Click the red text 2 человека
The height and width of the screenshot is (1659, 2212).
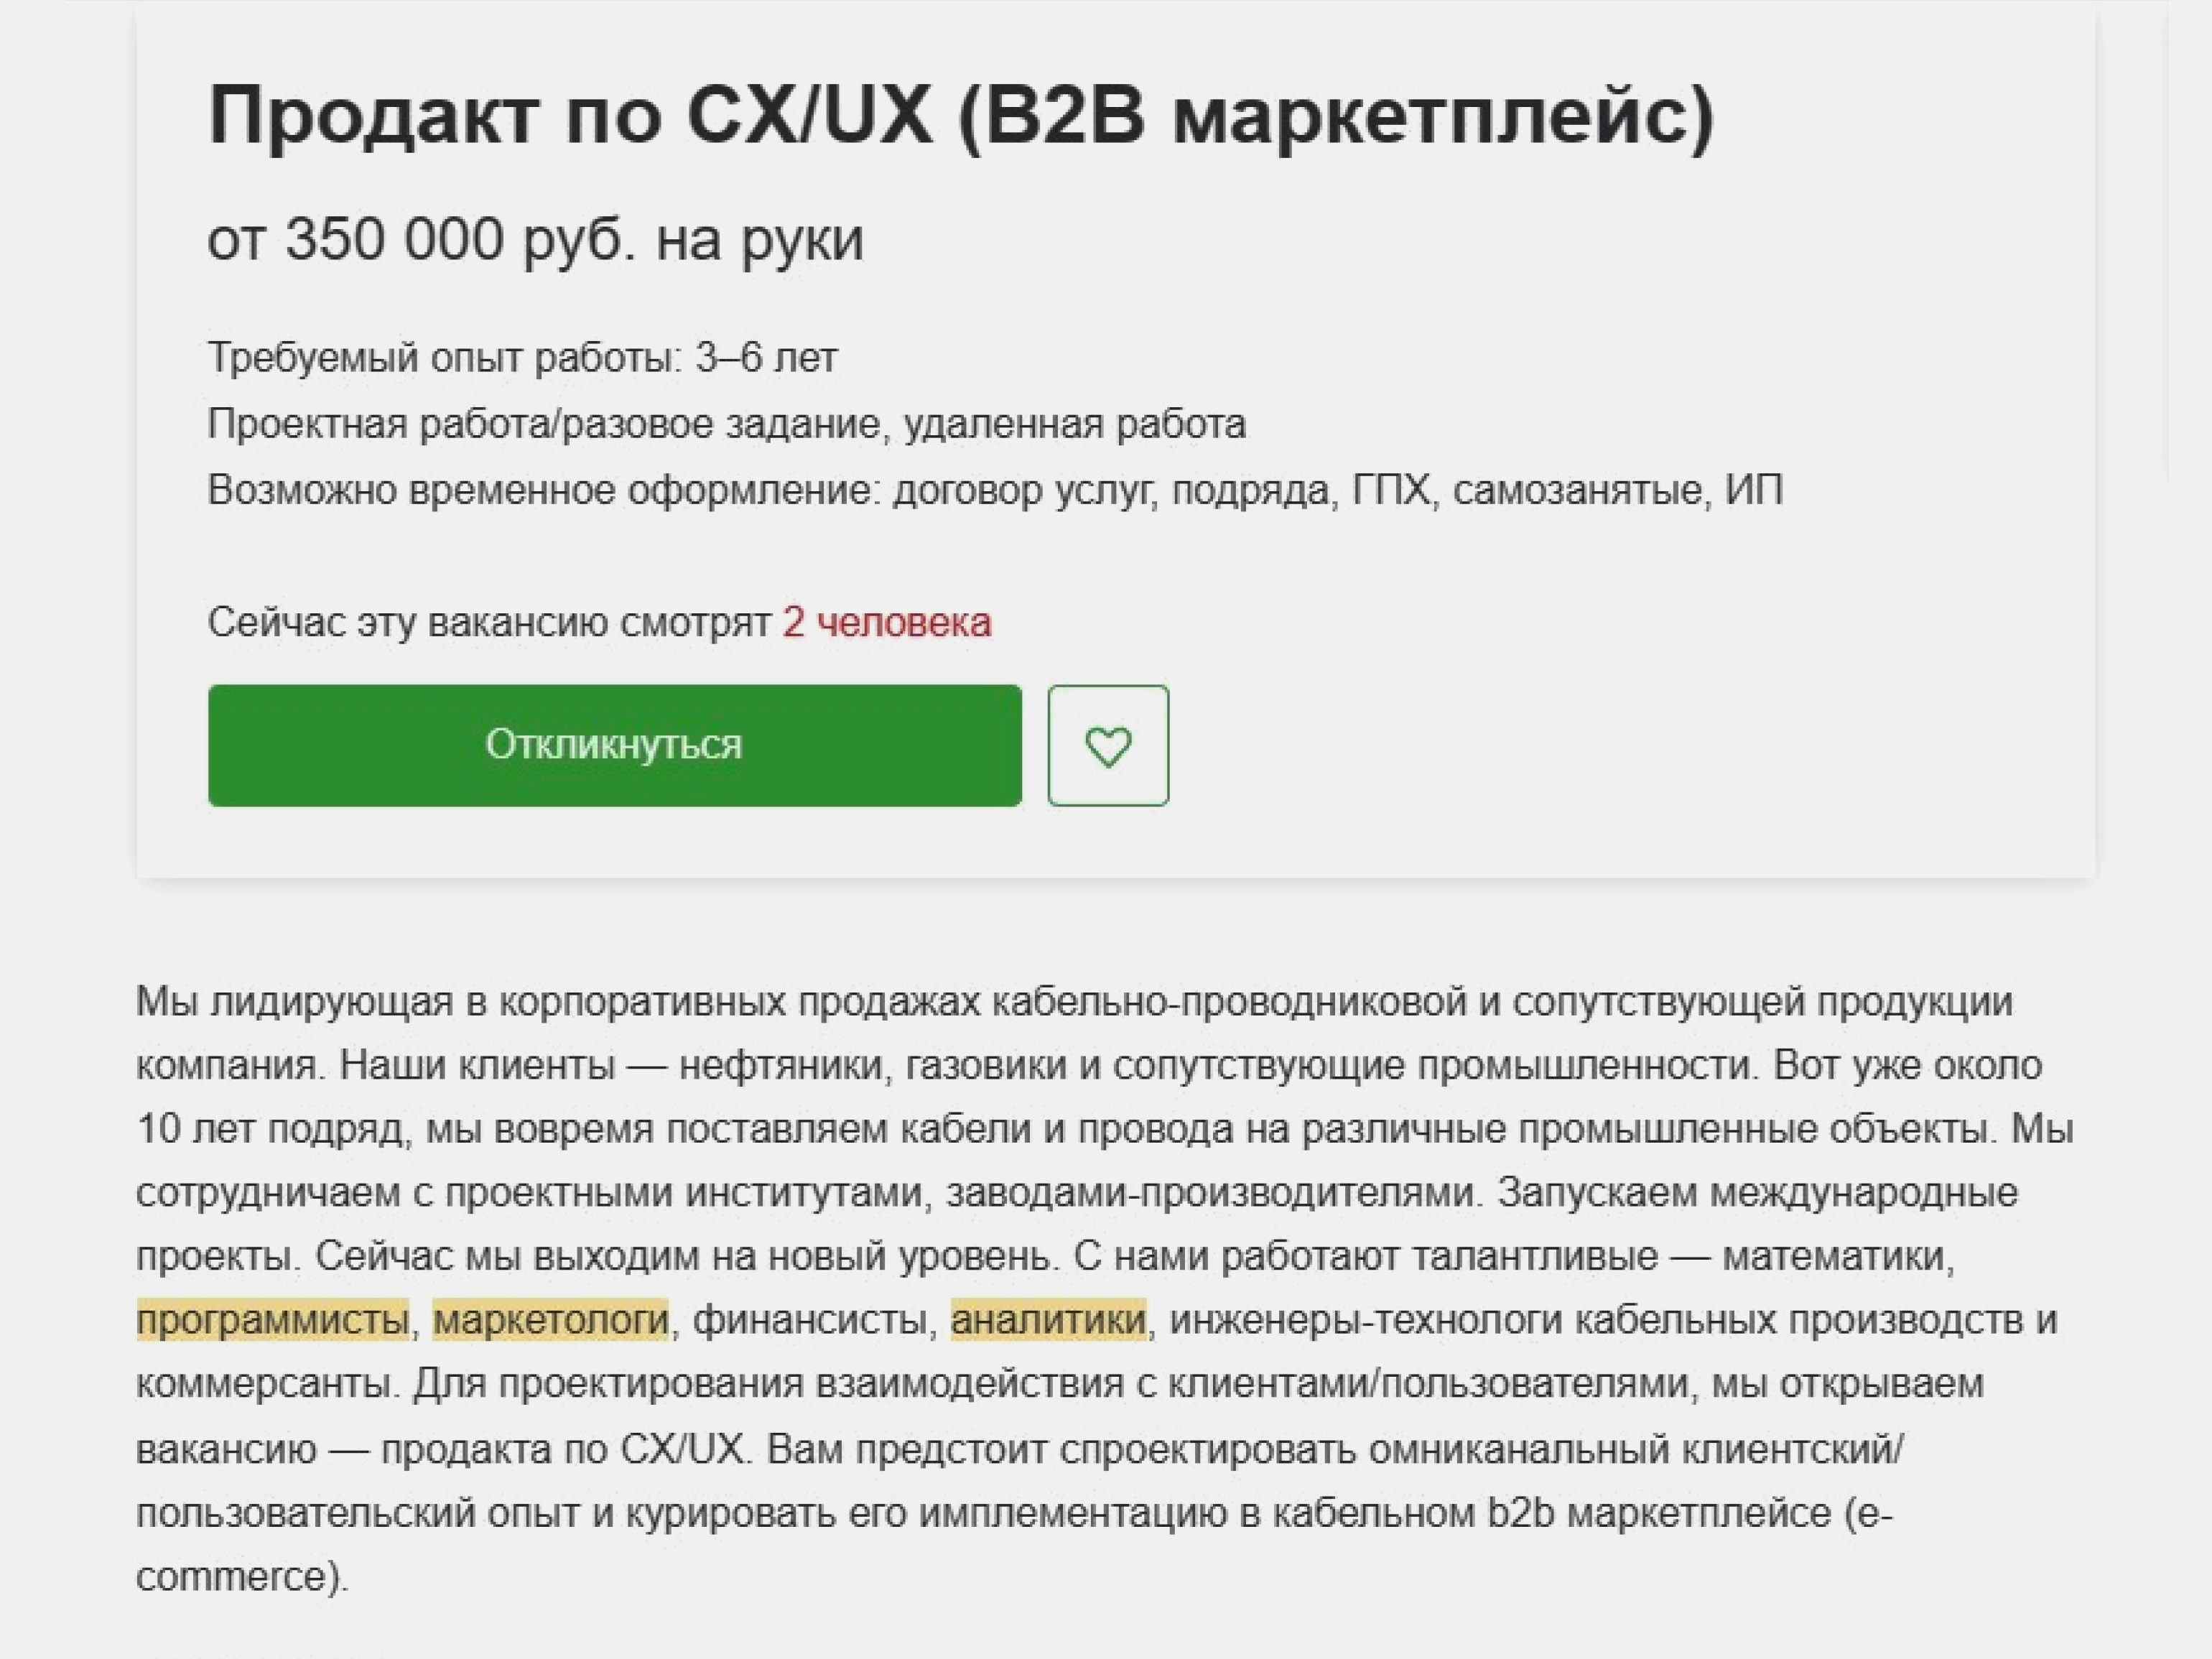886,622
